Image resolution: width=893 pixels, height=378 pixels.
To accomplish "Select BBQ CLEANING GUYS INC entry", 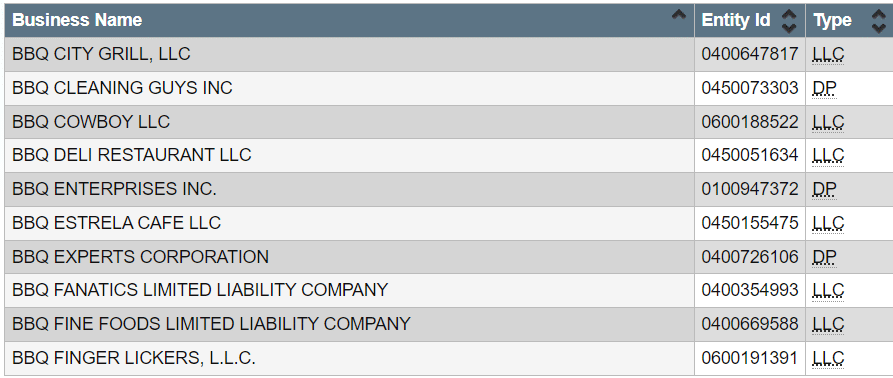I will pyautogui.click(x=122, y=88).
